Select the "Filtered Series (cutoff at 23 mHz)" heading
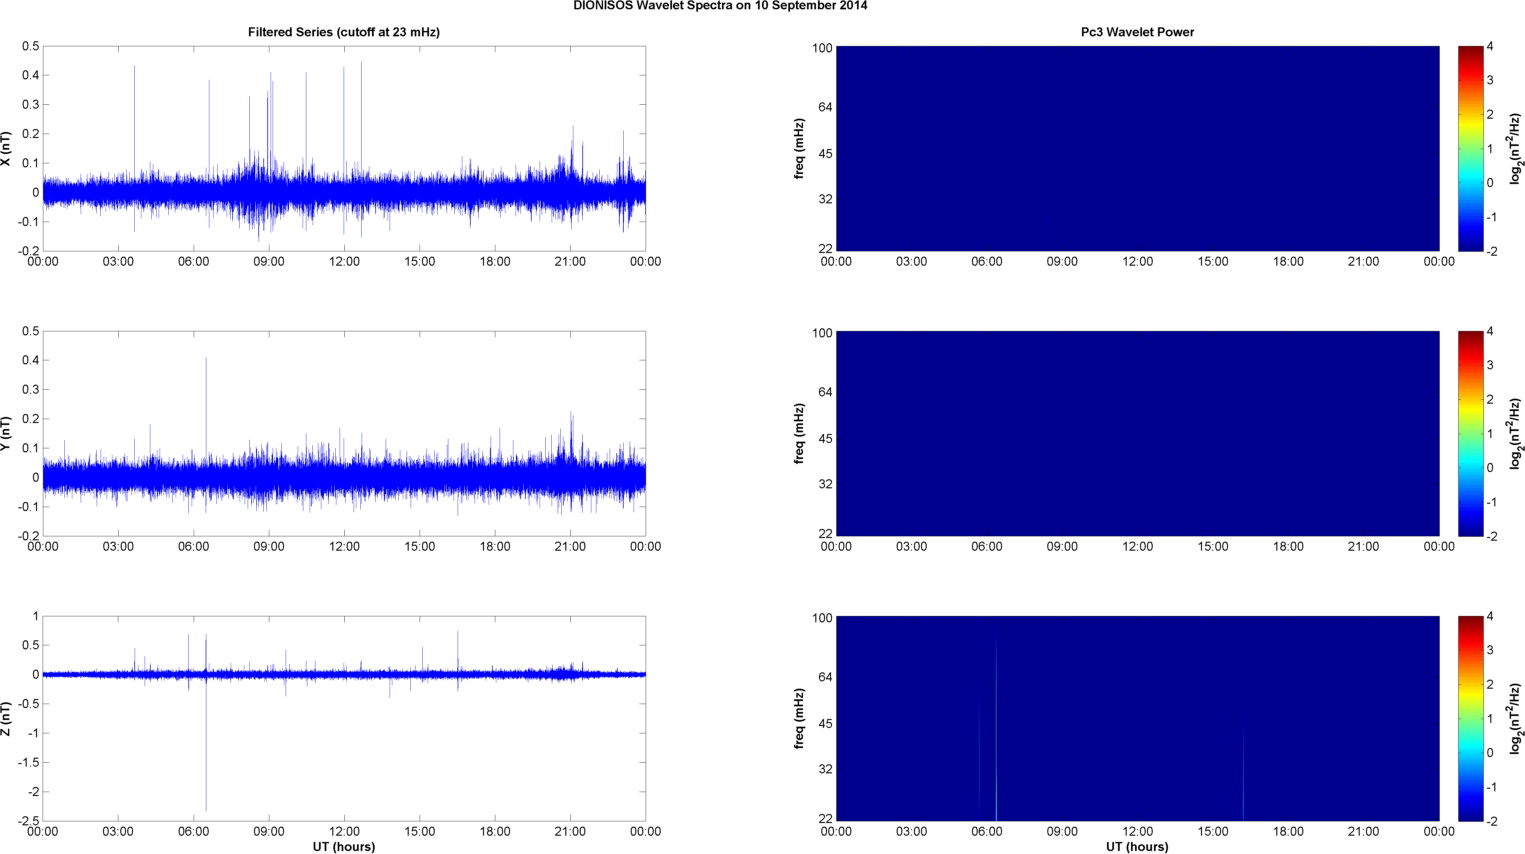This screenshot has height=854, width=1525. (x=344, y=32)
